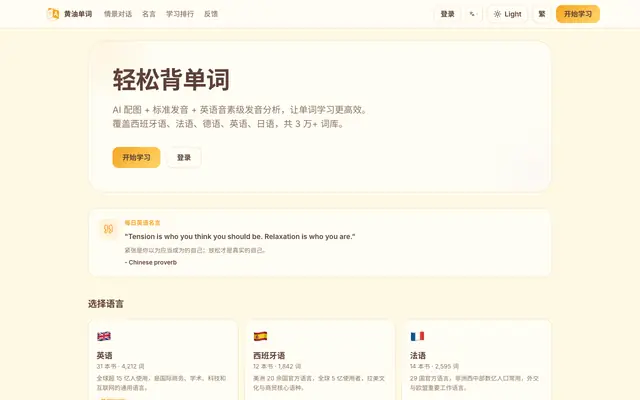The width and height of the screenshot is (640, 400).
Task: Click the small icon button beside 登录
Action: point(473,14)
